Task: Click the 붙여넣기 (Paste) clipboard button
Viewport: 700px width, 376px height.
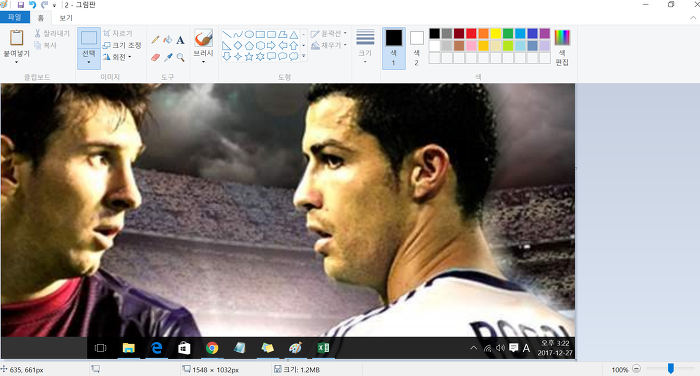Action: coord(17,42)
